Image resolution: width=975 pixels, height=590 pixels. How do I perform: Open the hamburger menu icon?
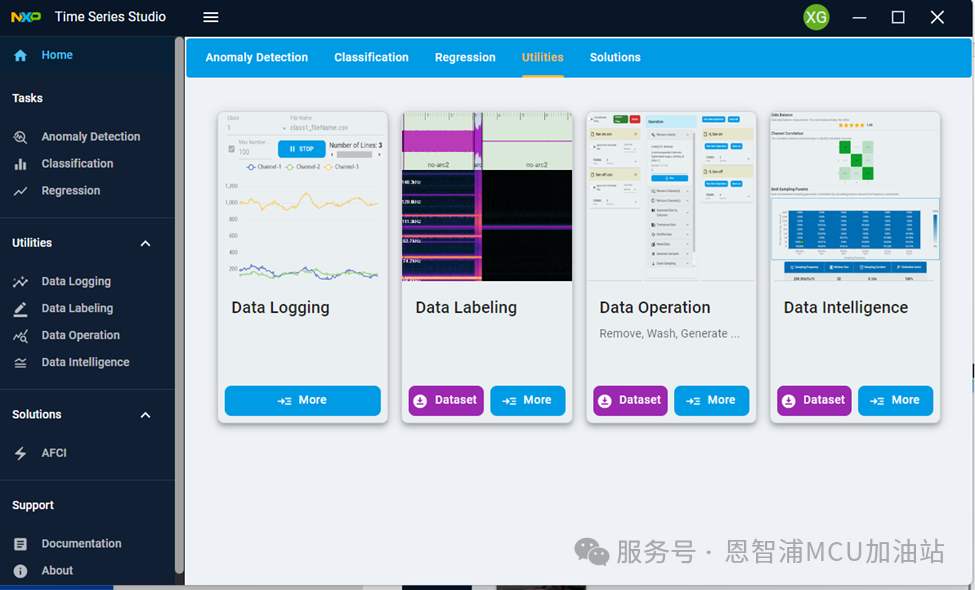coord(211,17)
